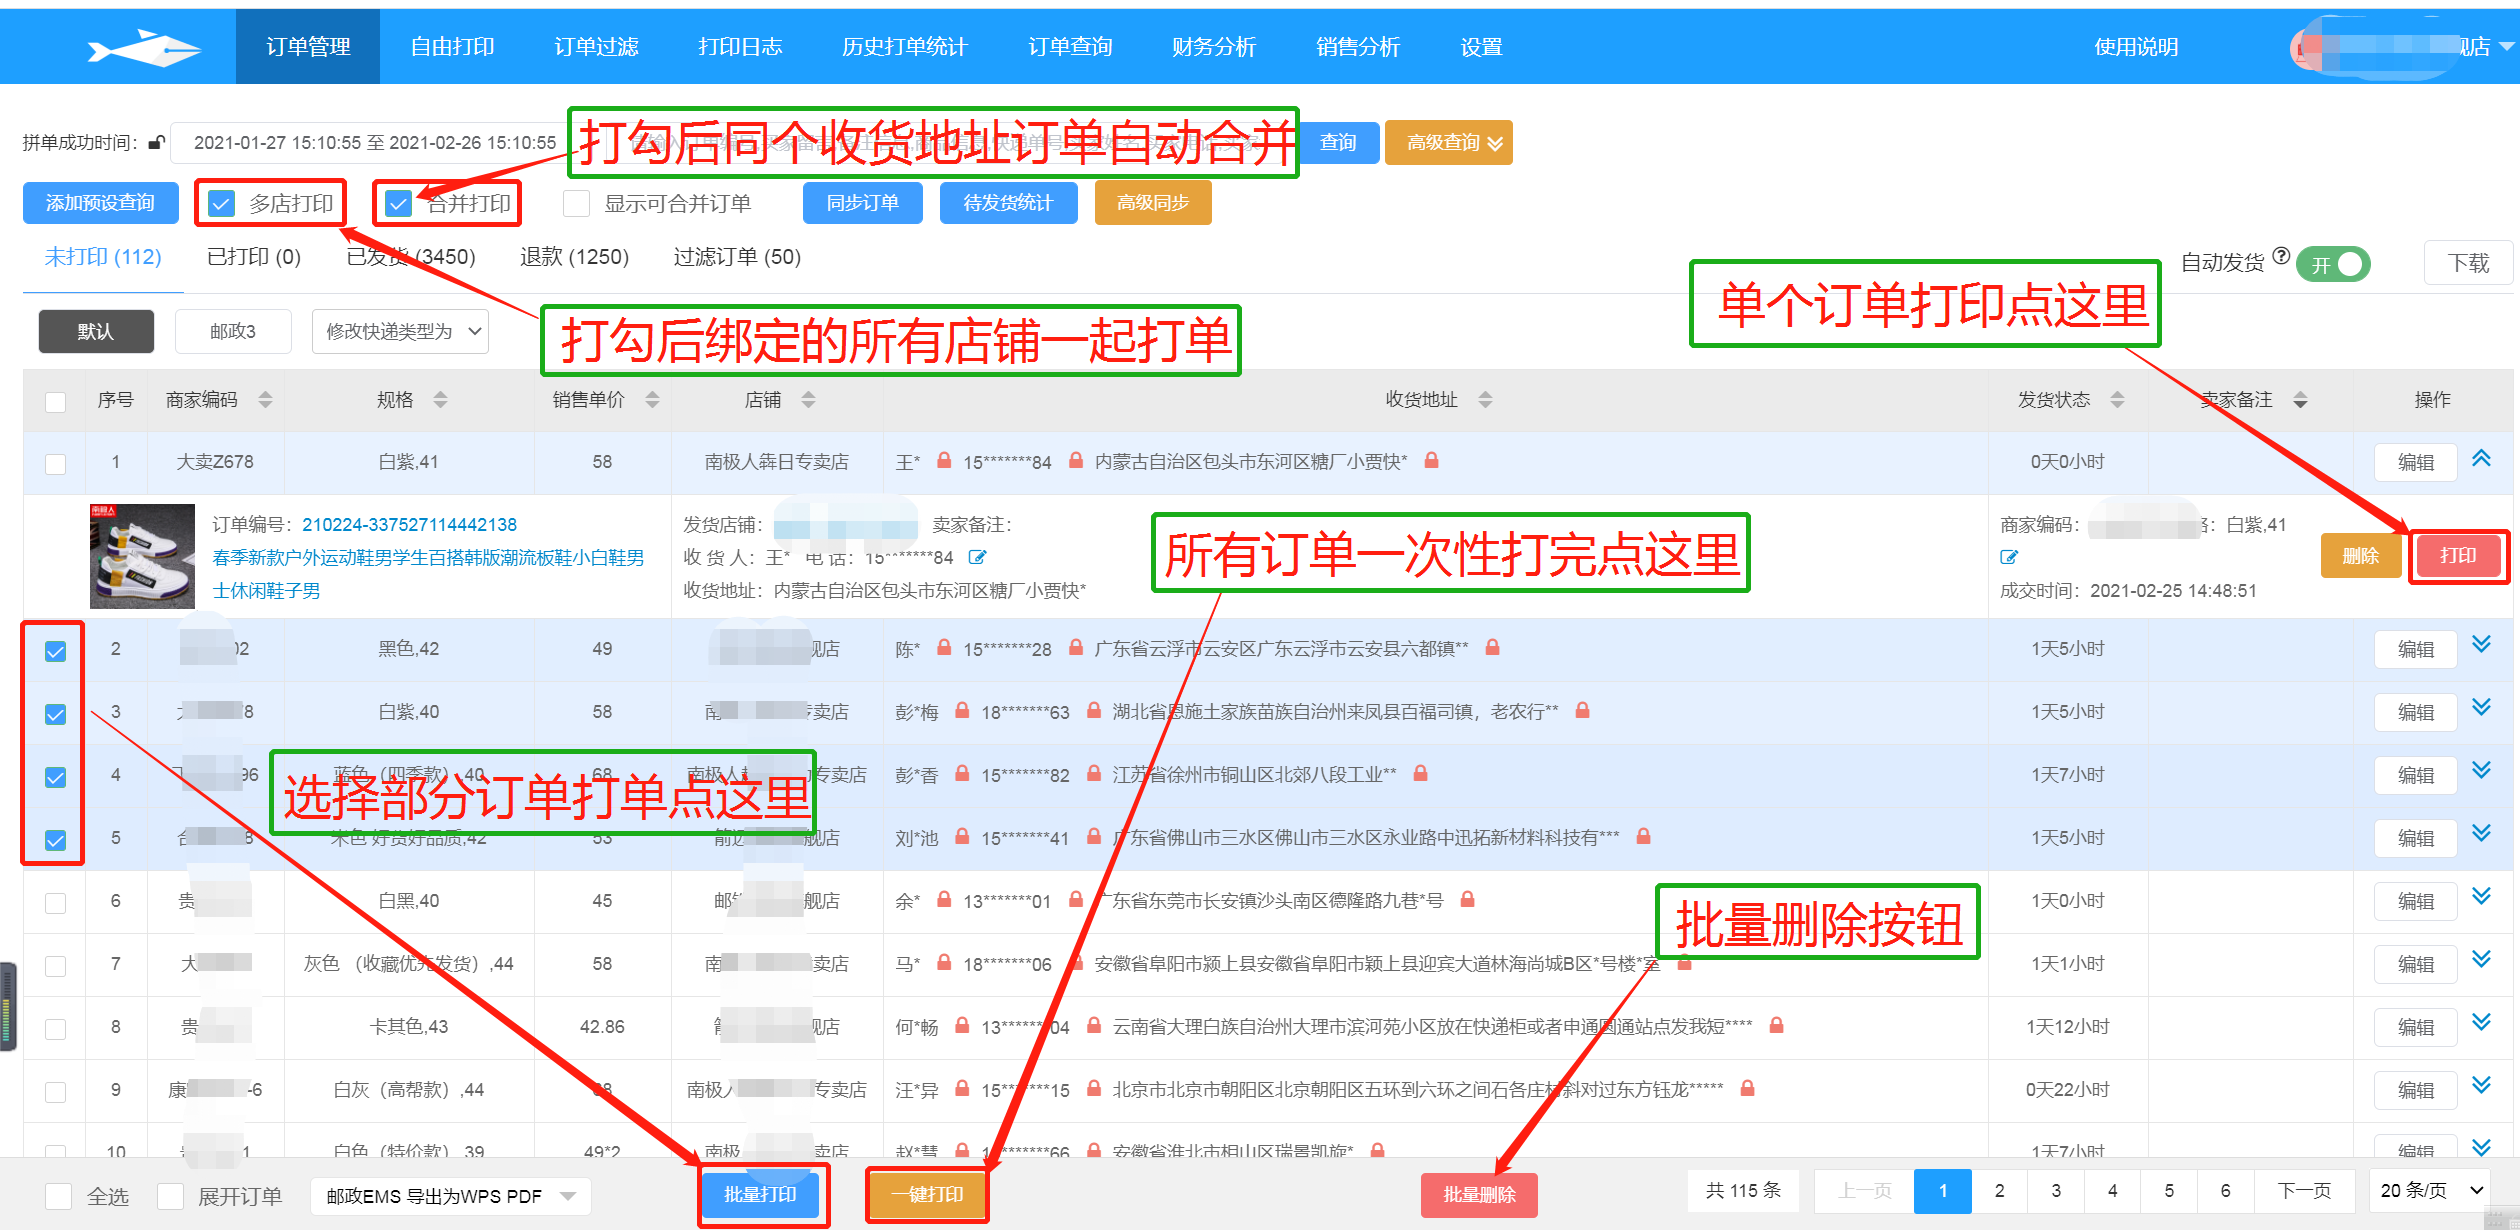The image size is (2520, 1230).
Task: Click the help question mark by 自动发货
Action: tap(2281, 256)
